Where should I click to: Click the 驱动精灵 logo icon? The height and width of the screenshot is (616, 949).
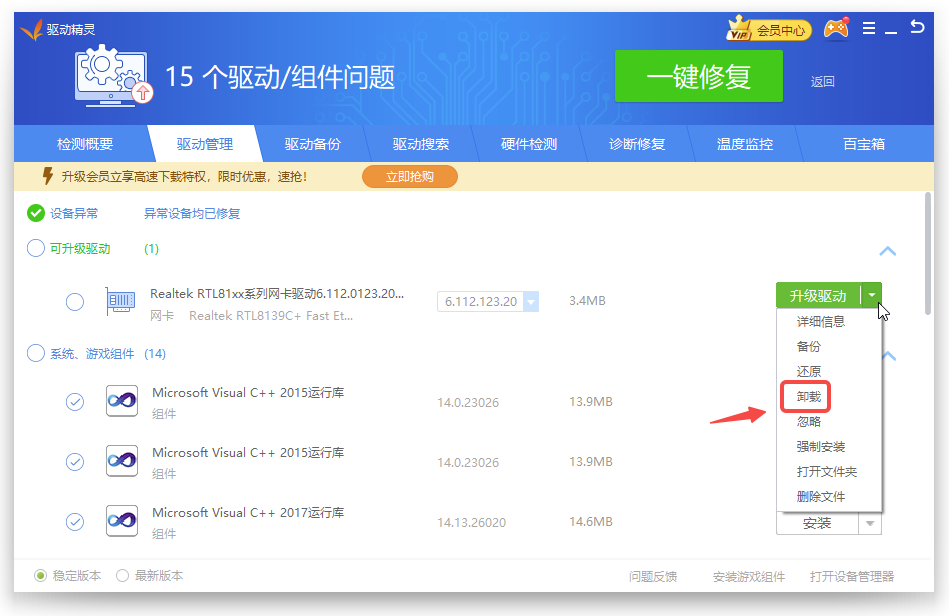pyautogui.click(x=31, y=29)
